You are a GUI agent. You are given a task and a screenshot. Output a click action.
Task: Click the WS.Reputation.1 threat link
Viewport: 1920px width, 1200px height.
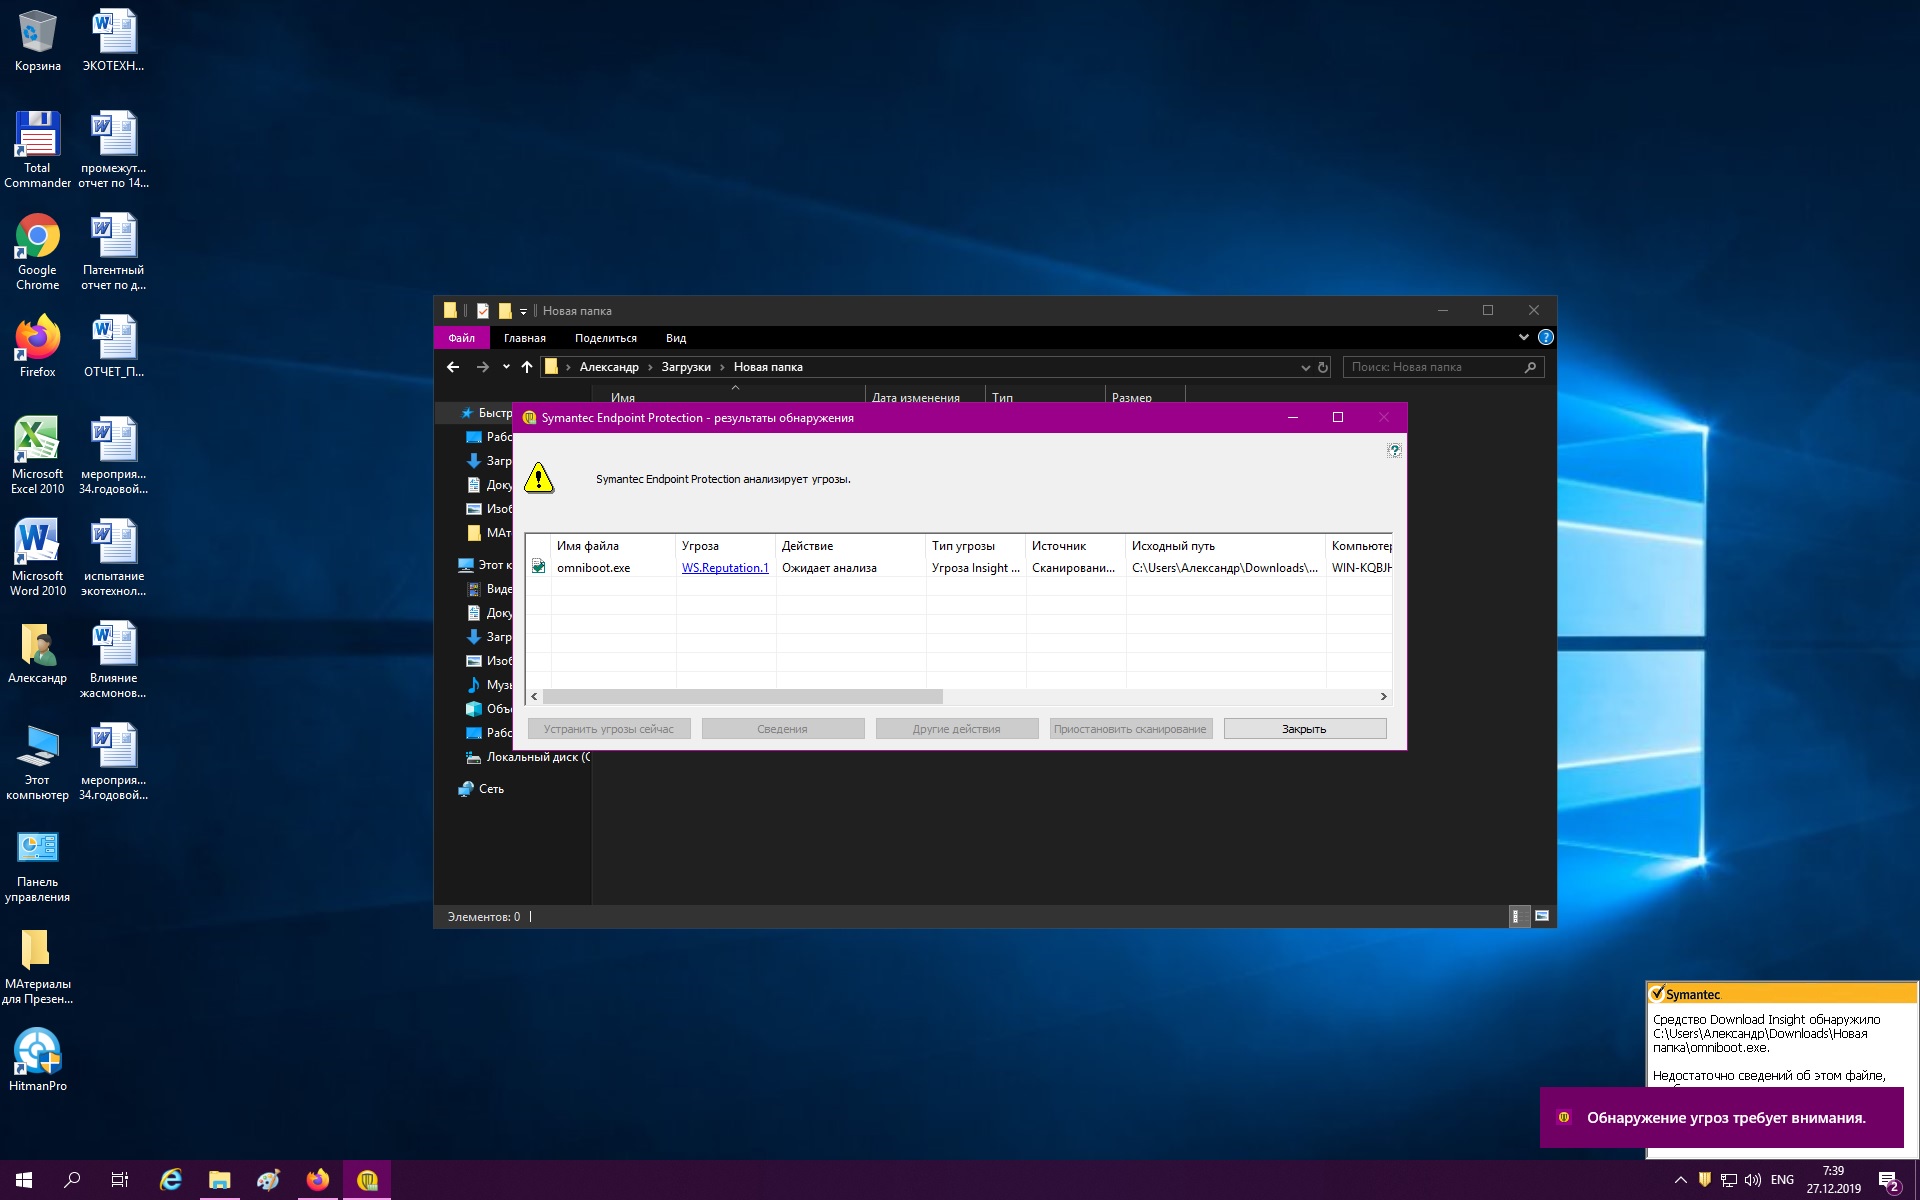725,568
